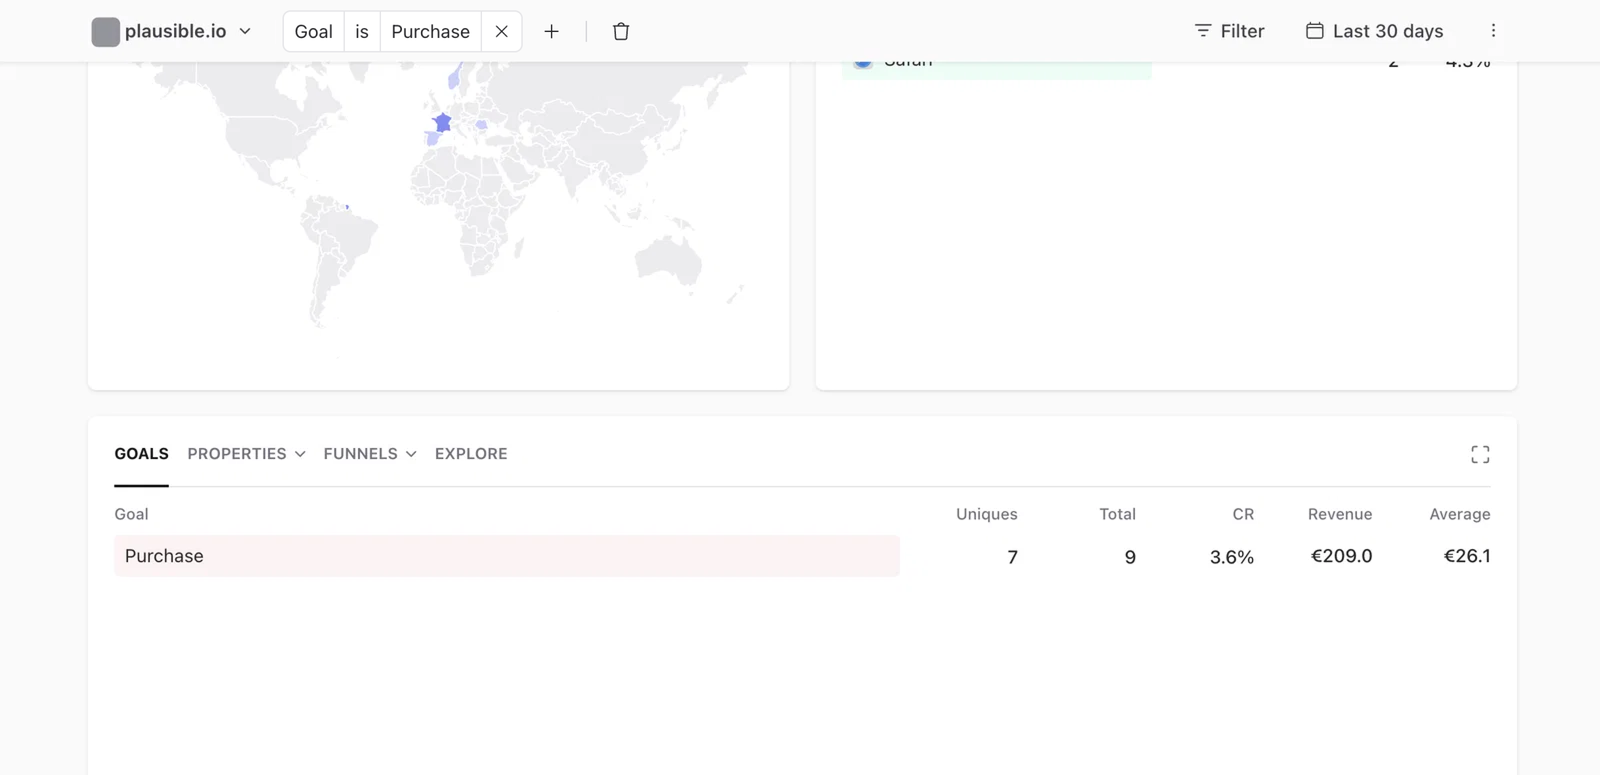Expand goals panel to full screen
The image size is (1600, 775).
pyautogui.click(x=1480, y=455)
